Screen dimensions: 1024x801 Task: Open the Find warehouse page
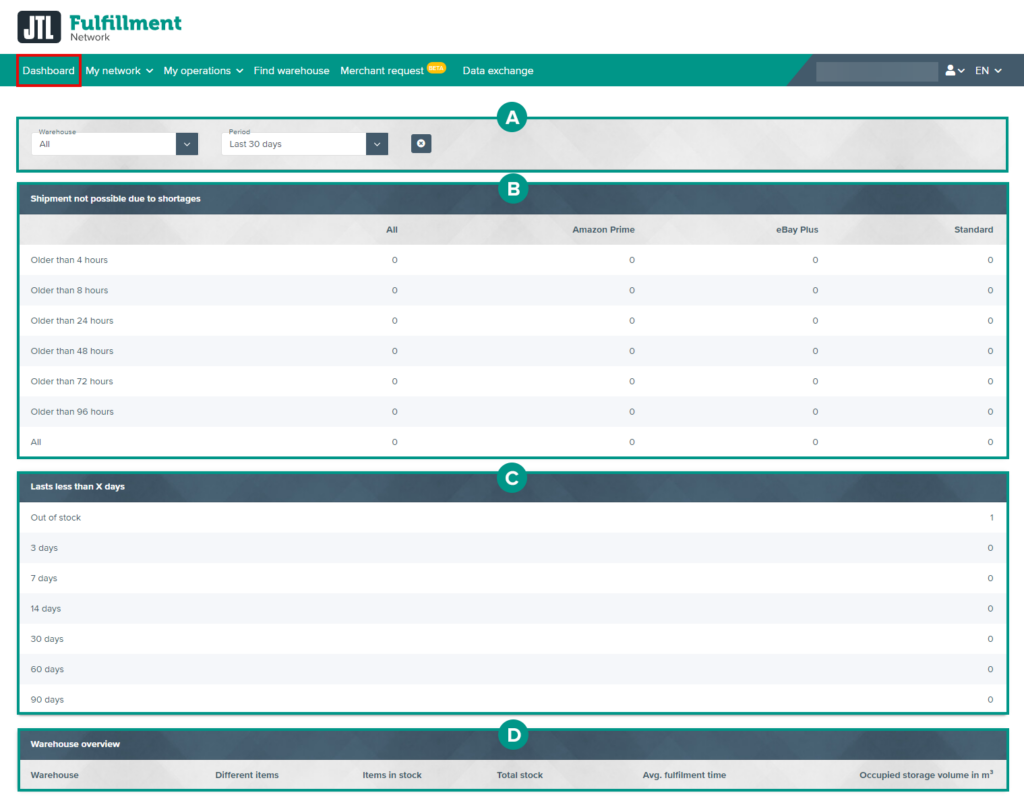point(291,71)
